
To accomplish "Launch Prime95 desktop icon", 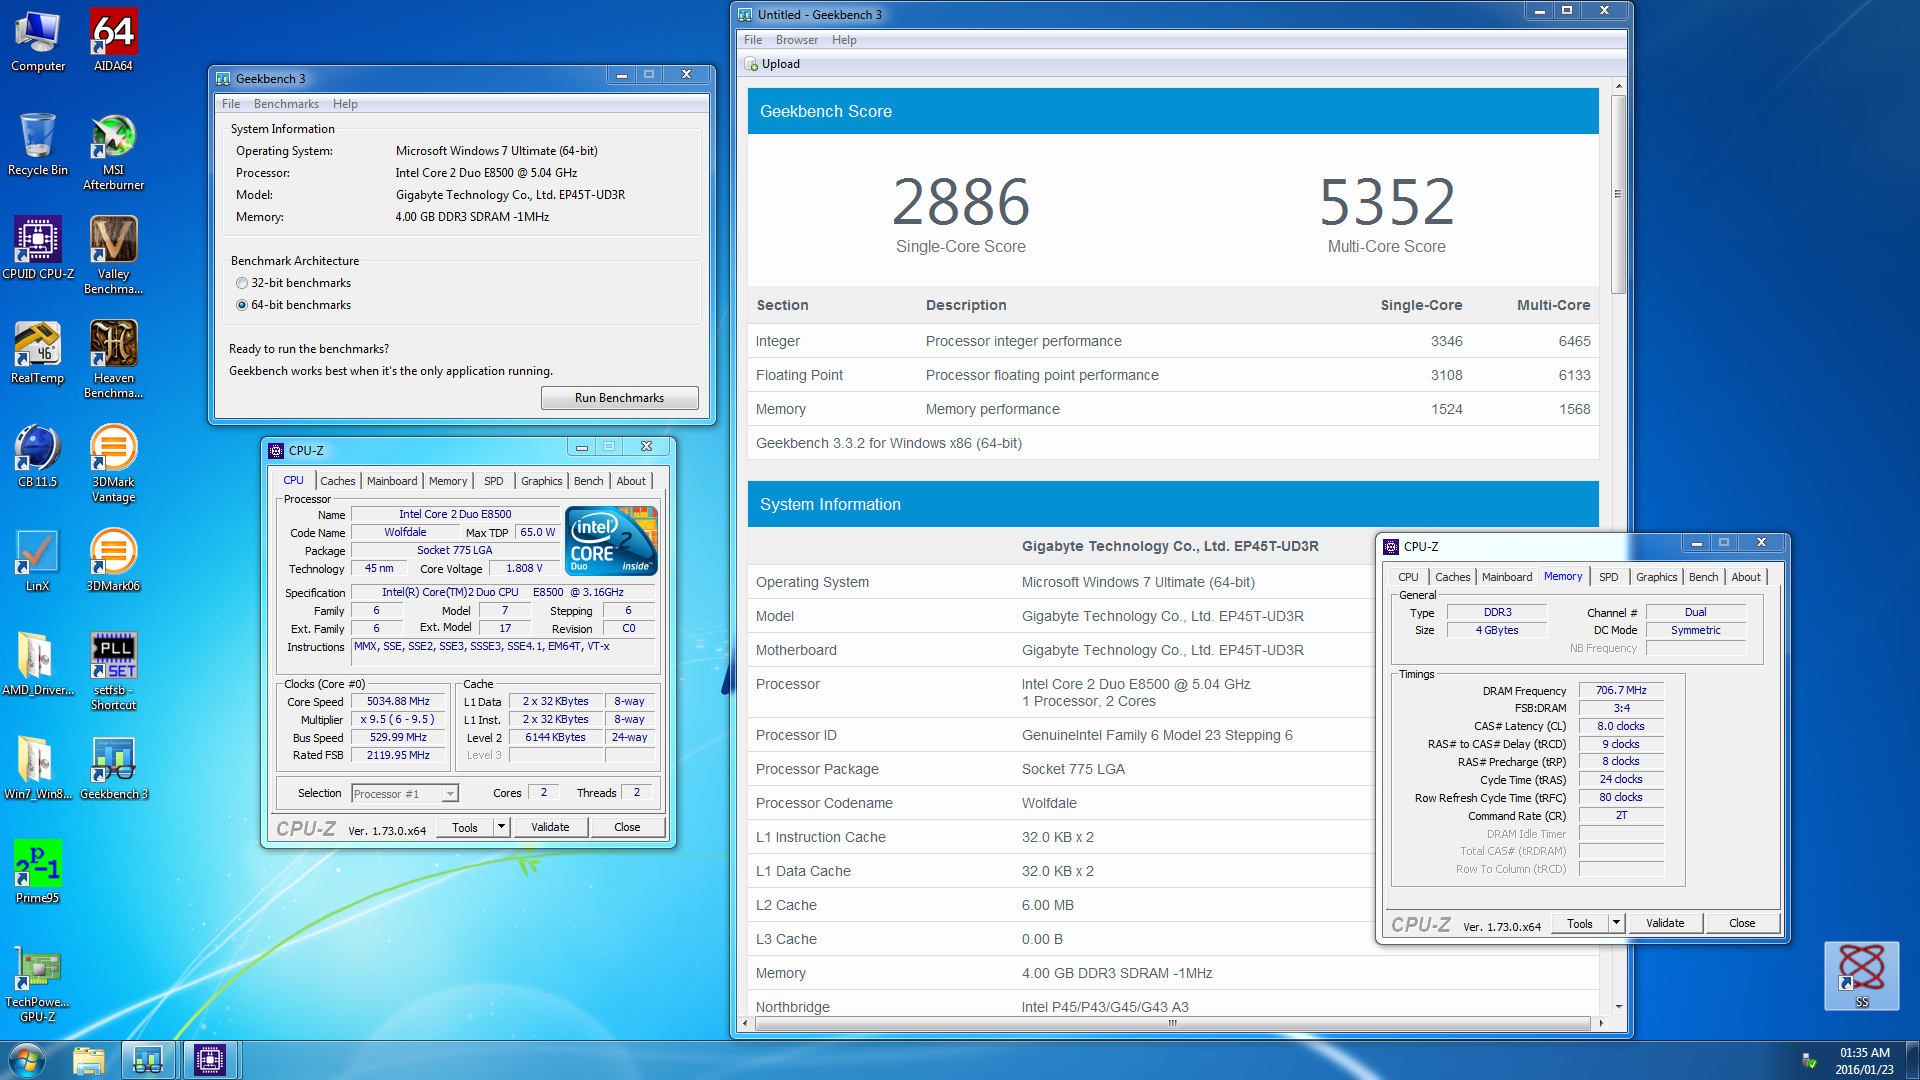I will click(38, 873).
